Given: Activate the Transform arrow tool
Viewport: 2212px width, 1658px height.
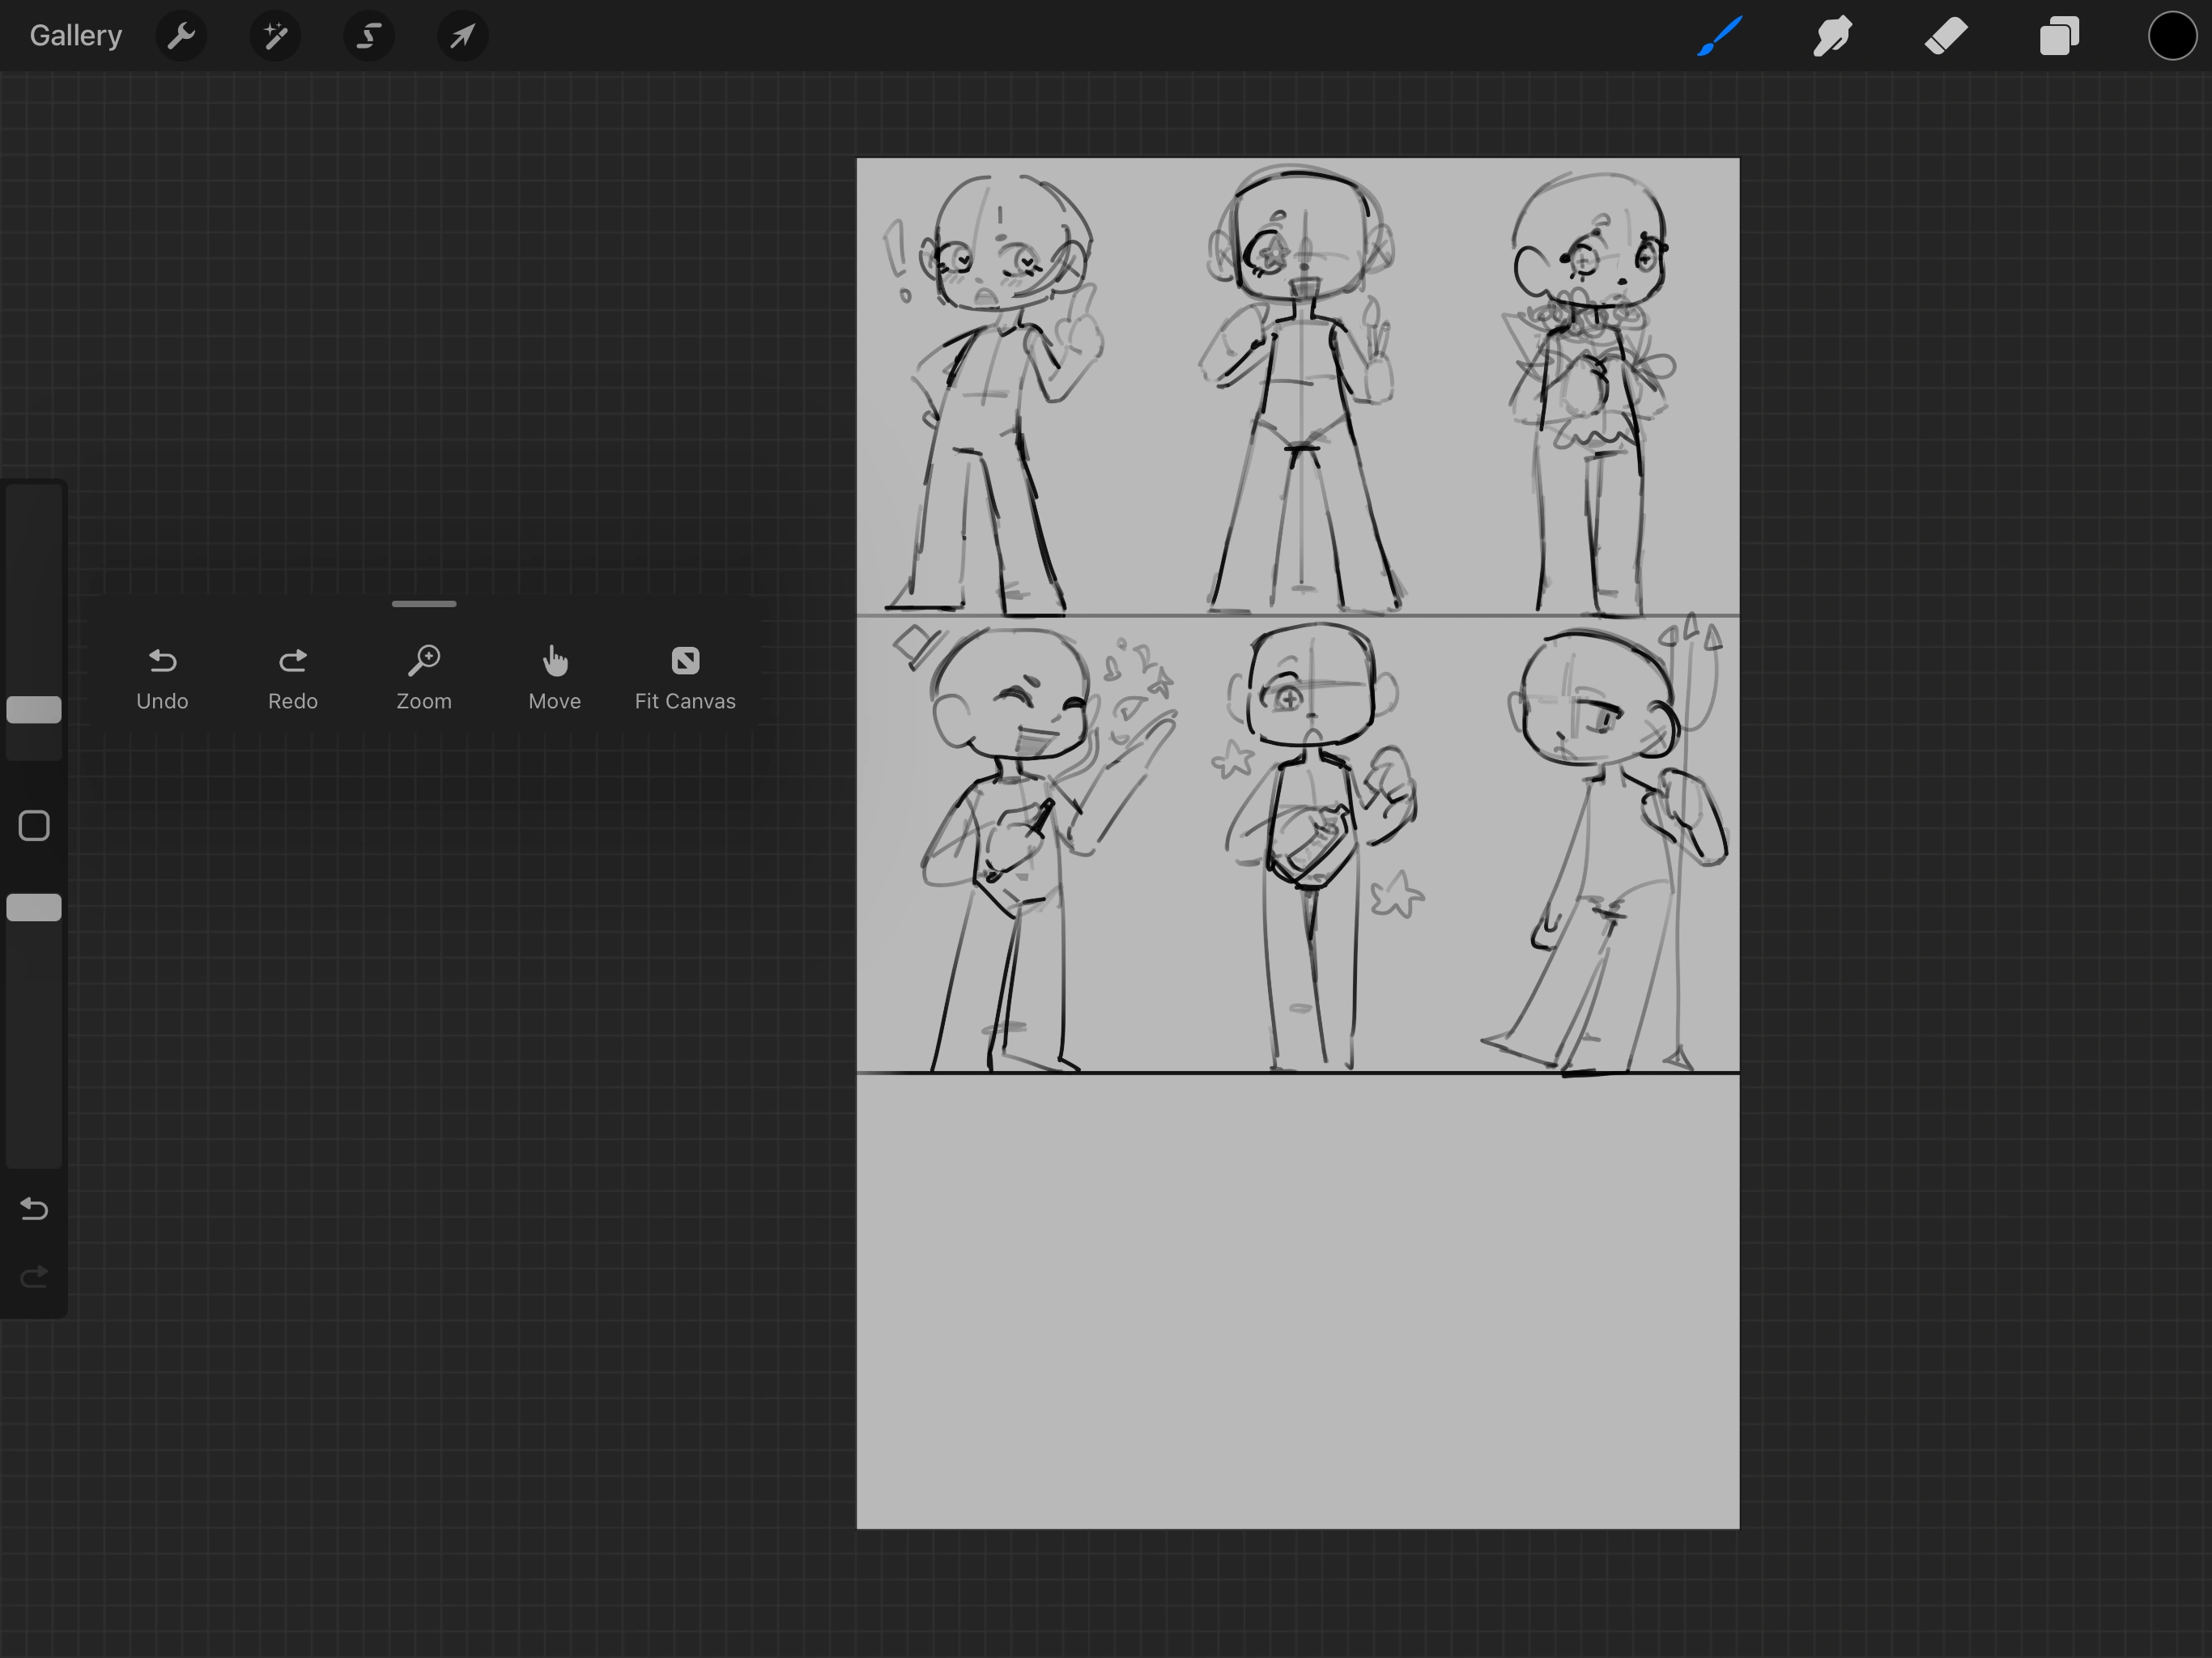Looking at the screenshot, I should [462, 37].
